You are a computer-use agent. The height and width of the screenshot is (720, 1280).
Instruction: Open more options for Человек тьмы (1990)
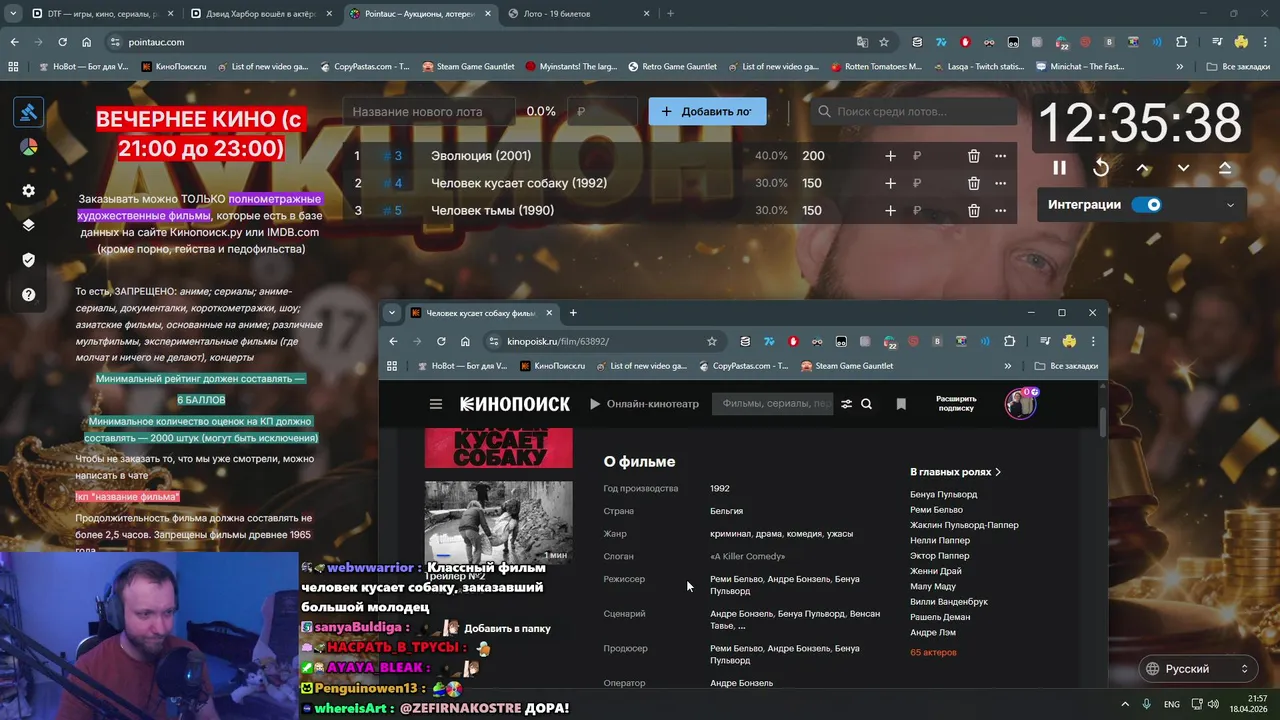tap(1000, 210)
